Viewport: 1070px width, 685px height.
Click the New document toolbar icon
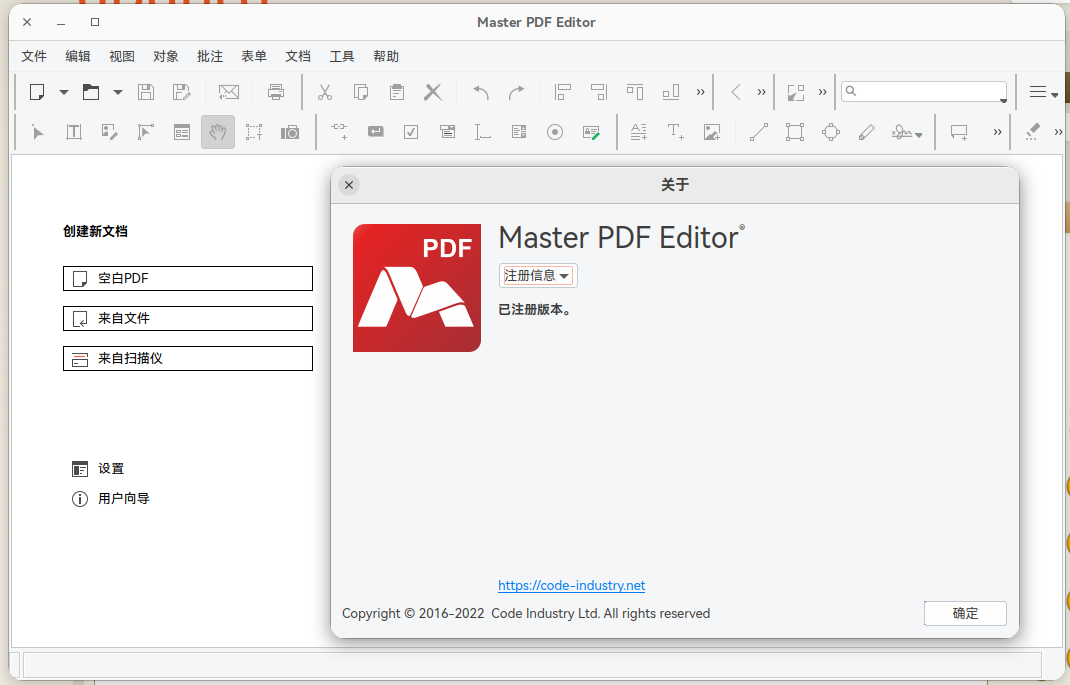click(38, 92)
